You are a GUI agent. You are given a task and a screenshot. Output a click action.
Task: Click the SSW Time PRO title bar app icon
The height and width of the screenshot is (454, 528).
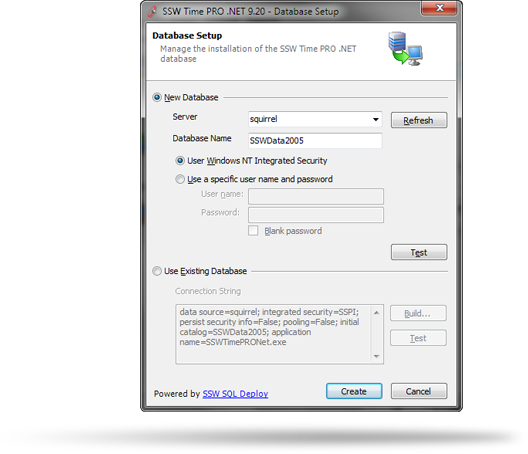(x=152, y=11)
